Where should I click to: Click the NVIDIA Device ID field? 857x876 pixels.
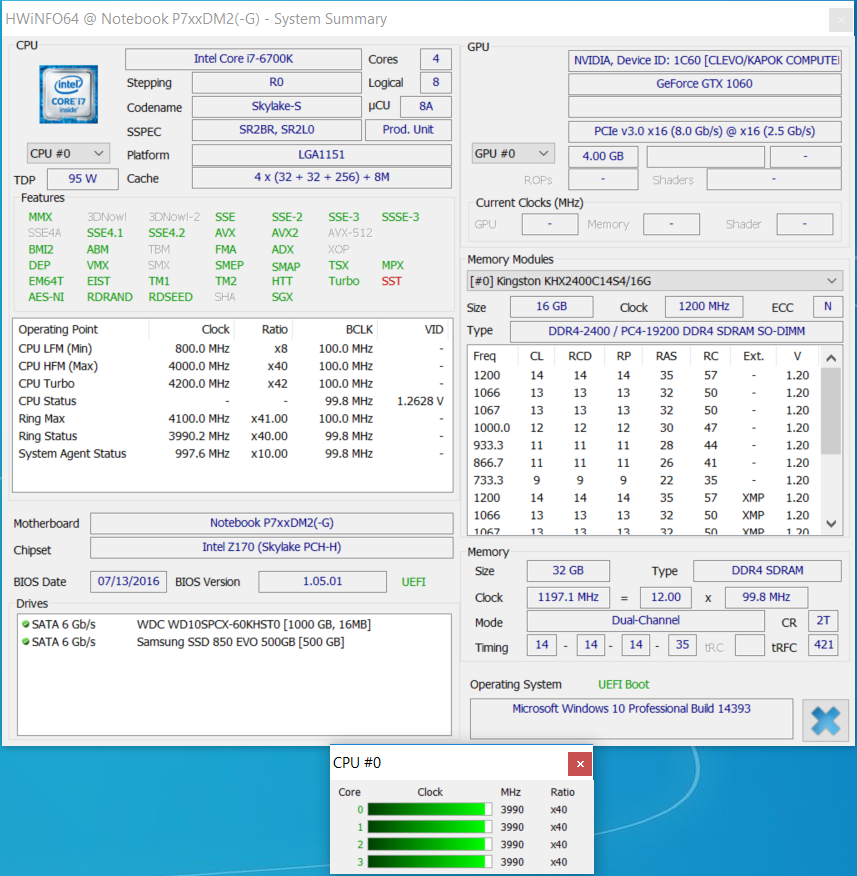click(x=704, y=60)
